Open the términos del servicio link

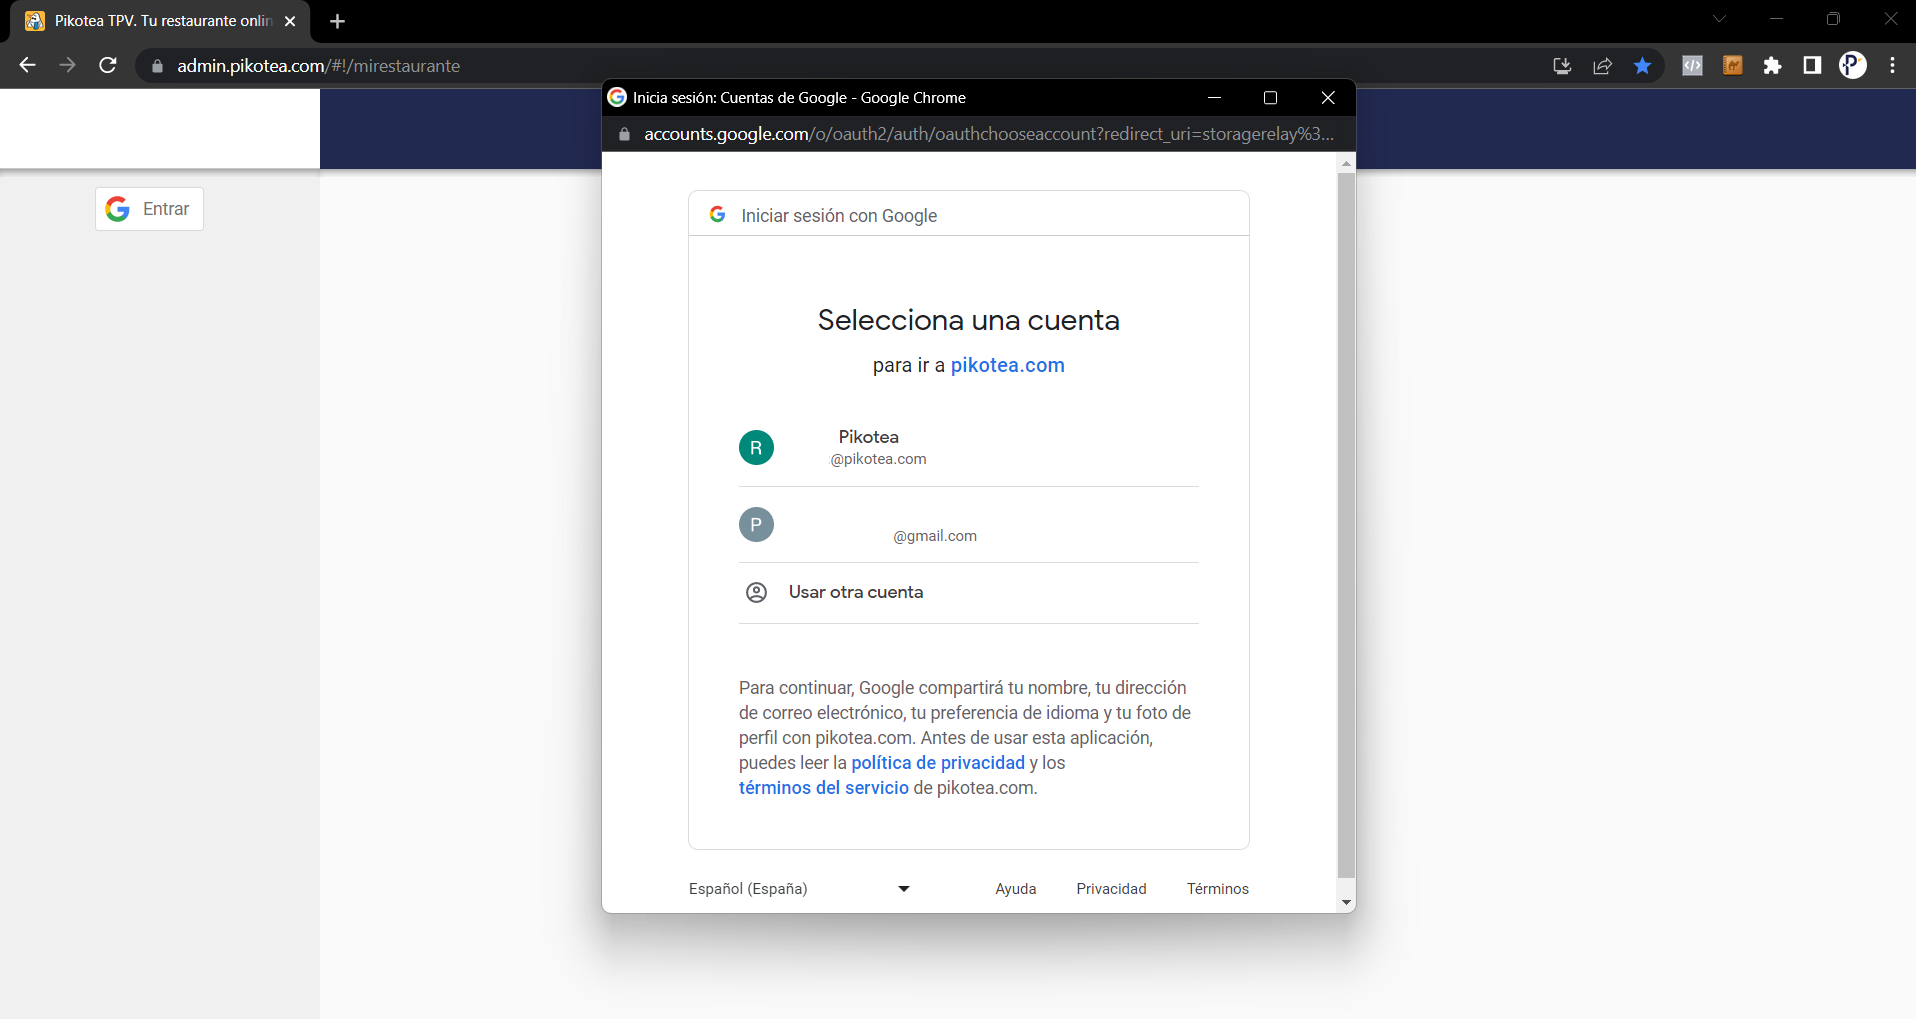[x=823, y=788]
